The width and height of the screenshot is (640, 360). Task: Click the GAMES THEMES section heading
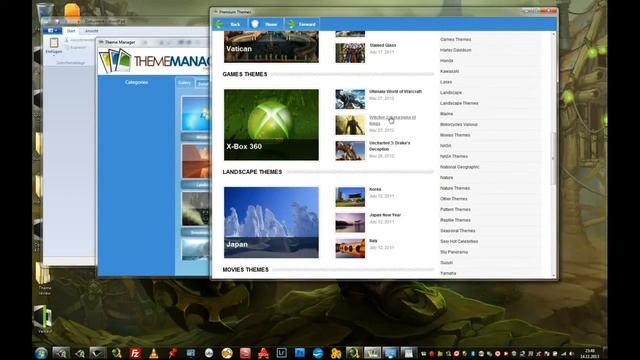[245, 74]
